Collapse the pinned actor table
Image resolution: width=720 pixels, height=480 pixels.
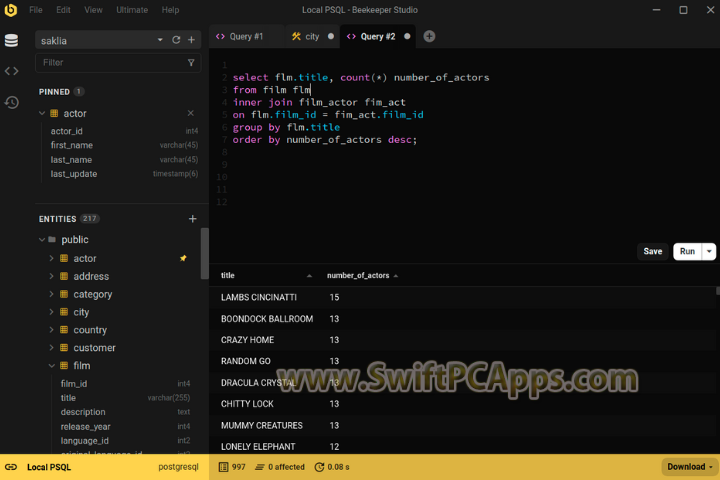pos(42,113)
